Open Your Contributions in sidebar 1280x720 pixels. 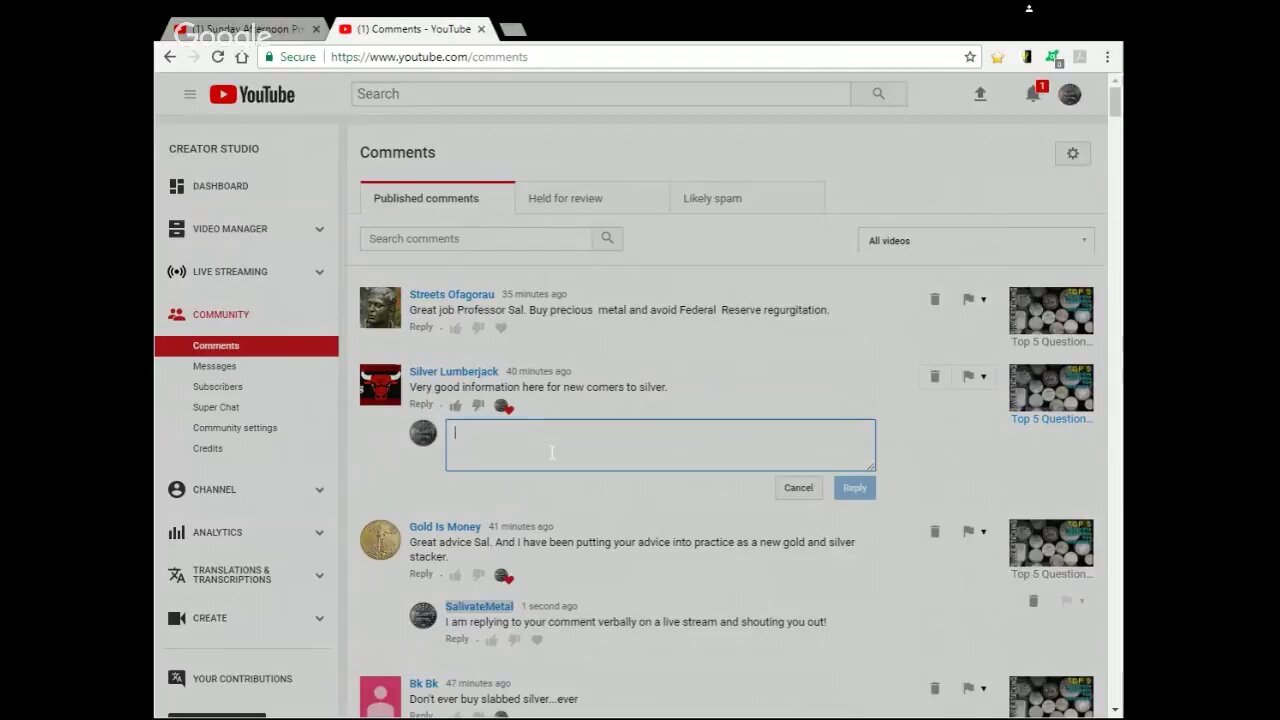pos(242,679)
